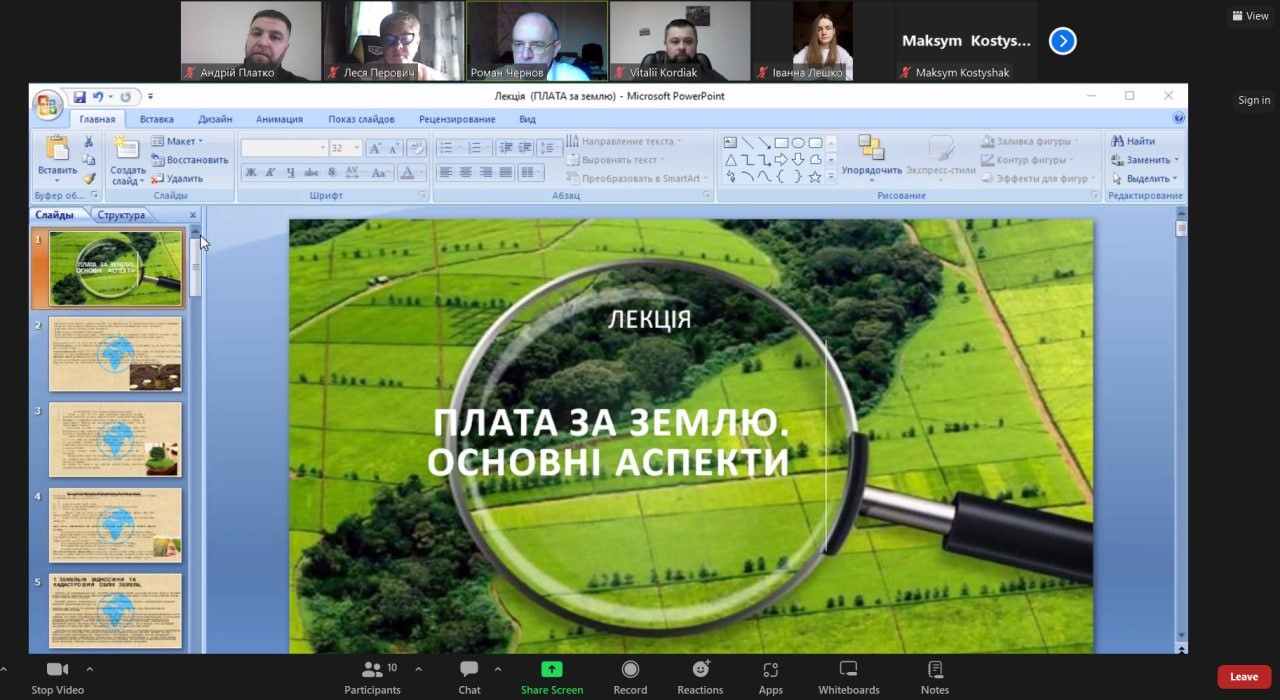Viewport: 1280px width, 700px height.
Task: Click the Sign in button
Action: (x=1254, y=100)
